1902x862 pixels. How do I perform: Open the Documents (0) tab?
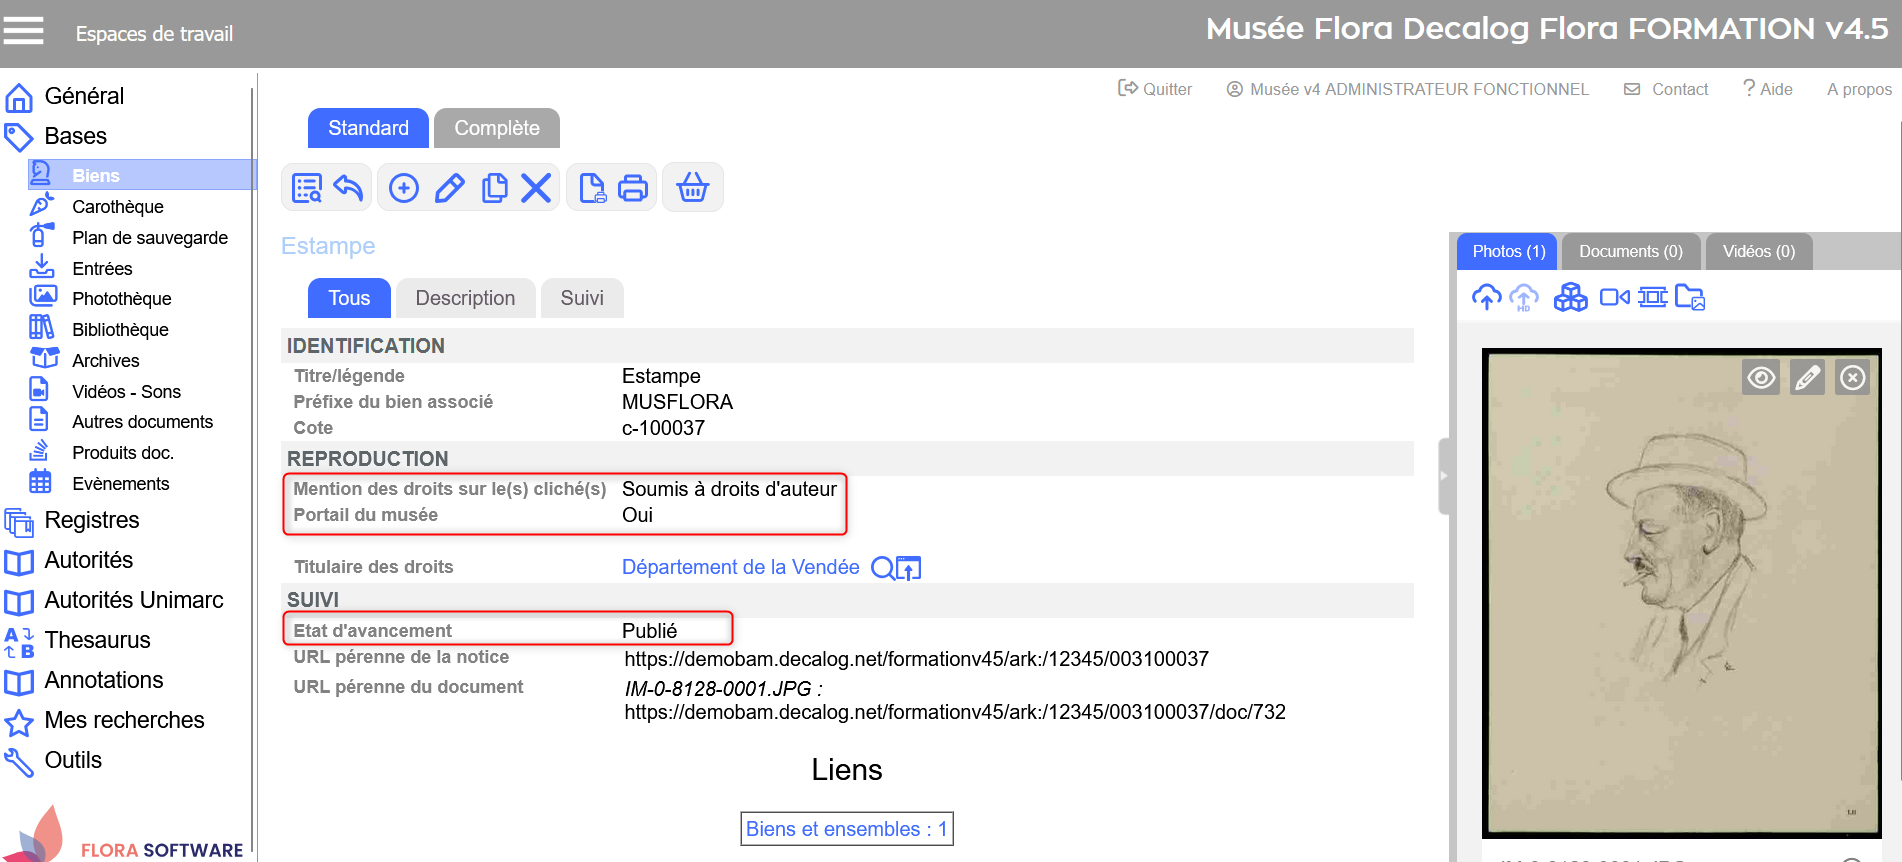click(1630, 251)
